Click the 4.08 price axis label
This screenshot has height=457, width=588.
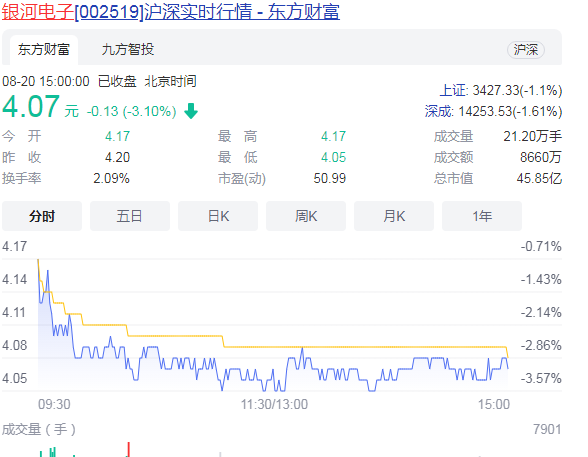[15, 345]
